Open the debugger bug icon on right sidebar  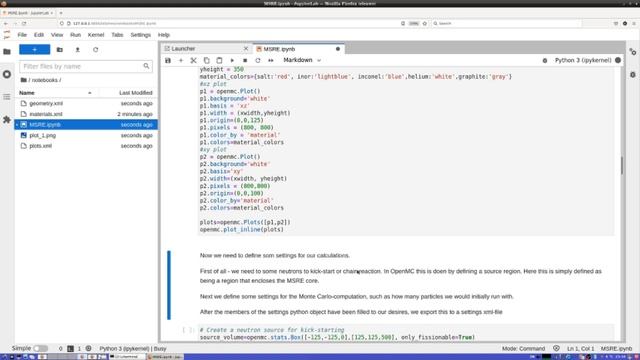pyautogui.click(x=633, y=75)
